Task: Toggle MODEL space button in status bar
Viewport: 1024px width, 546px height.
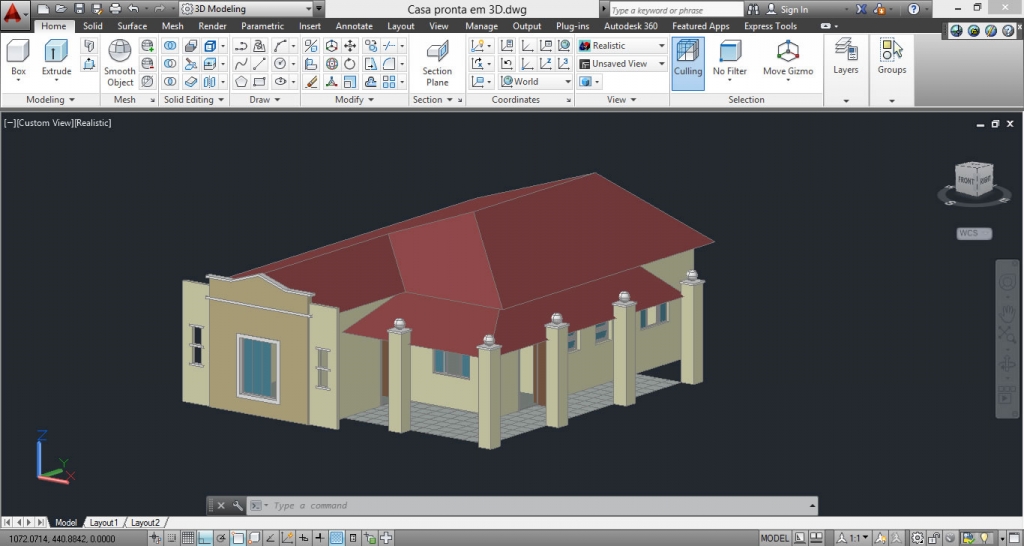Action: pyautogui.click(x=774, y=538)
